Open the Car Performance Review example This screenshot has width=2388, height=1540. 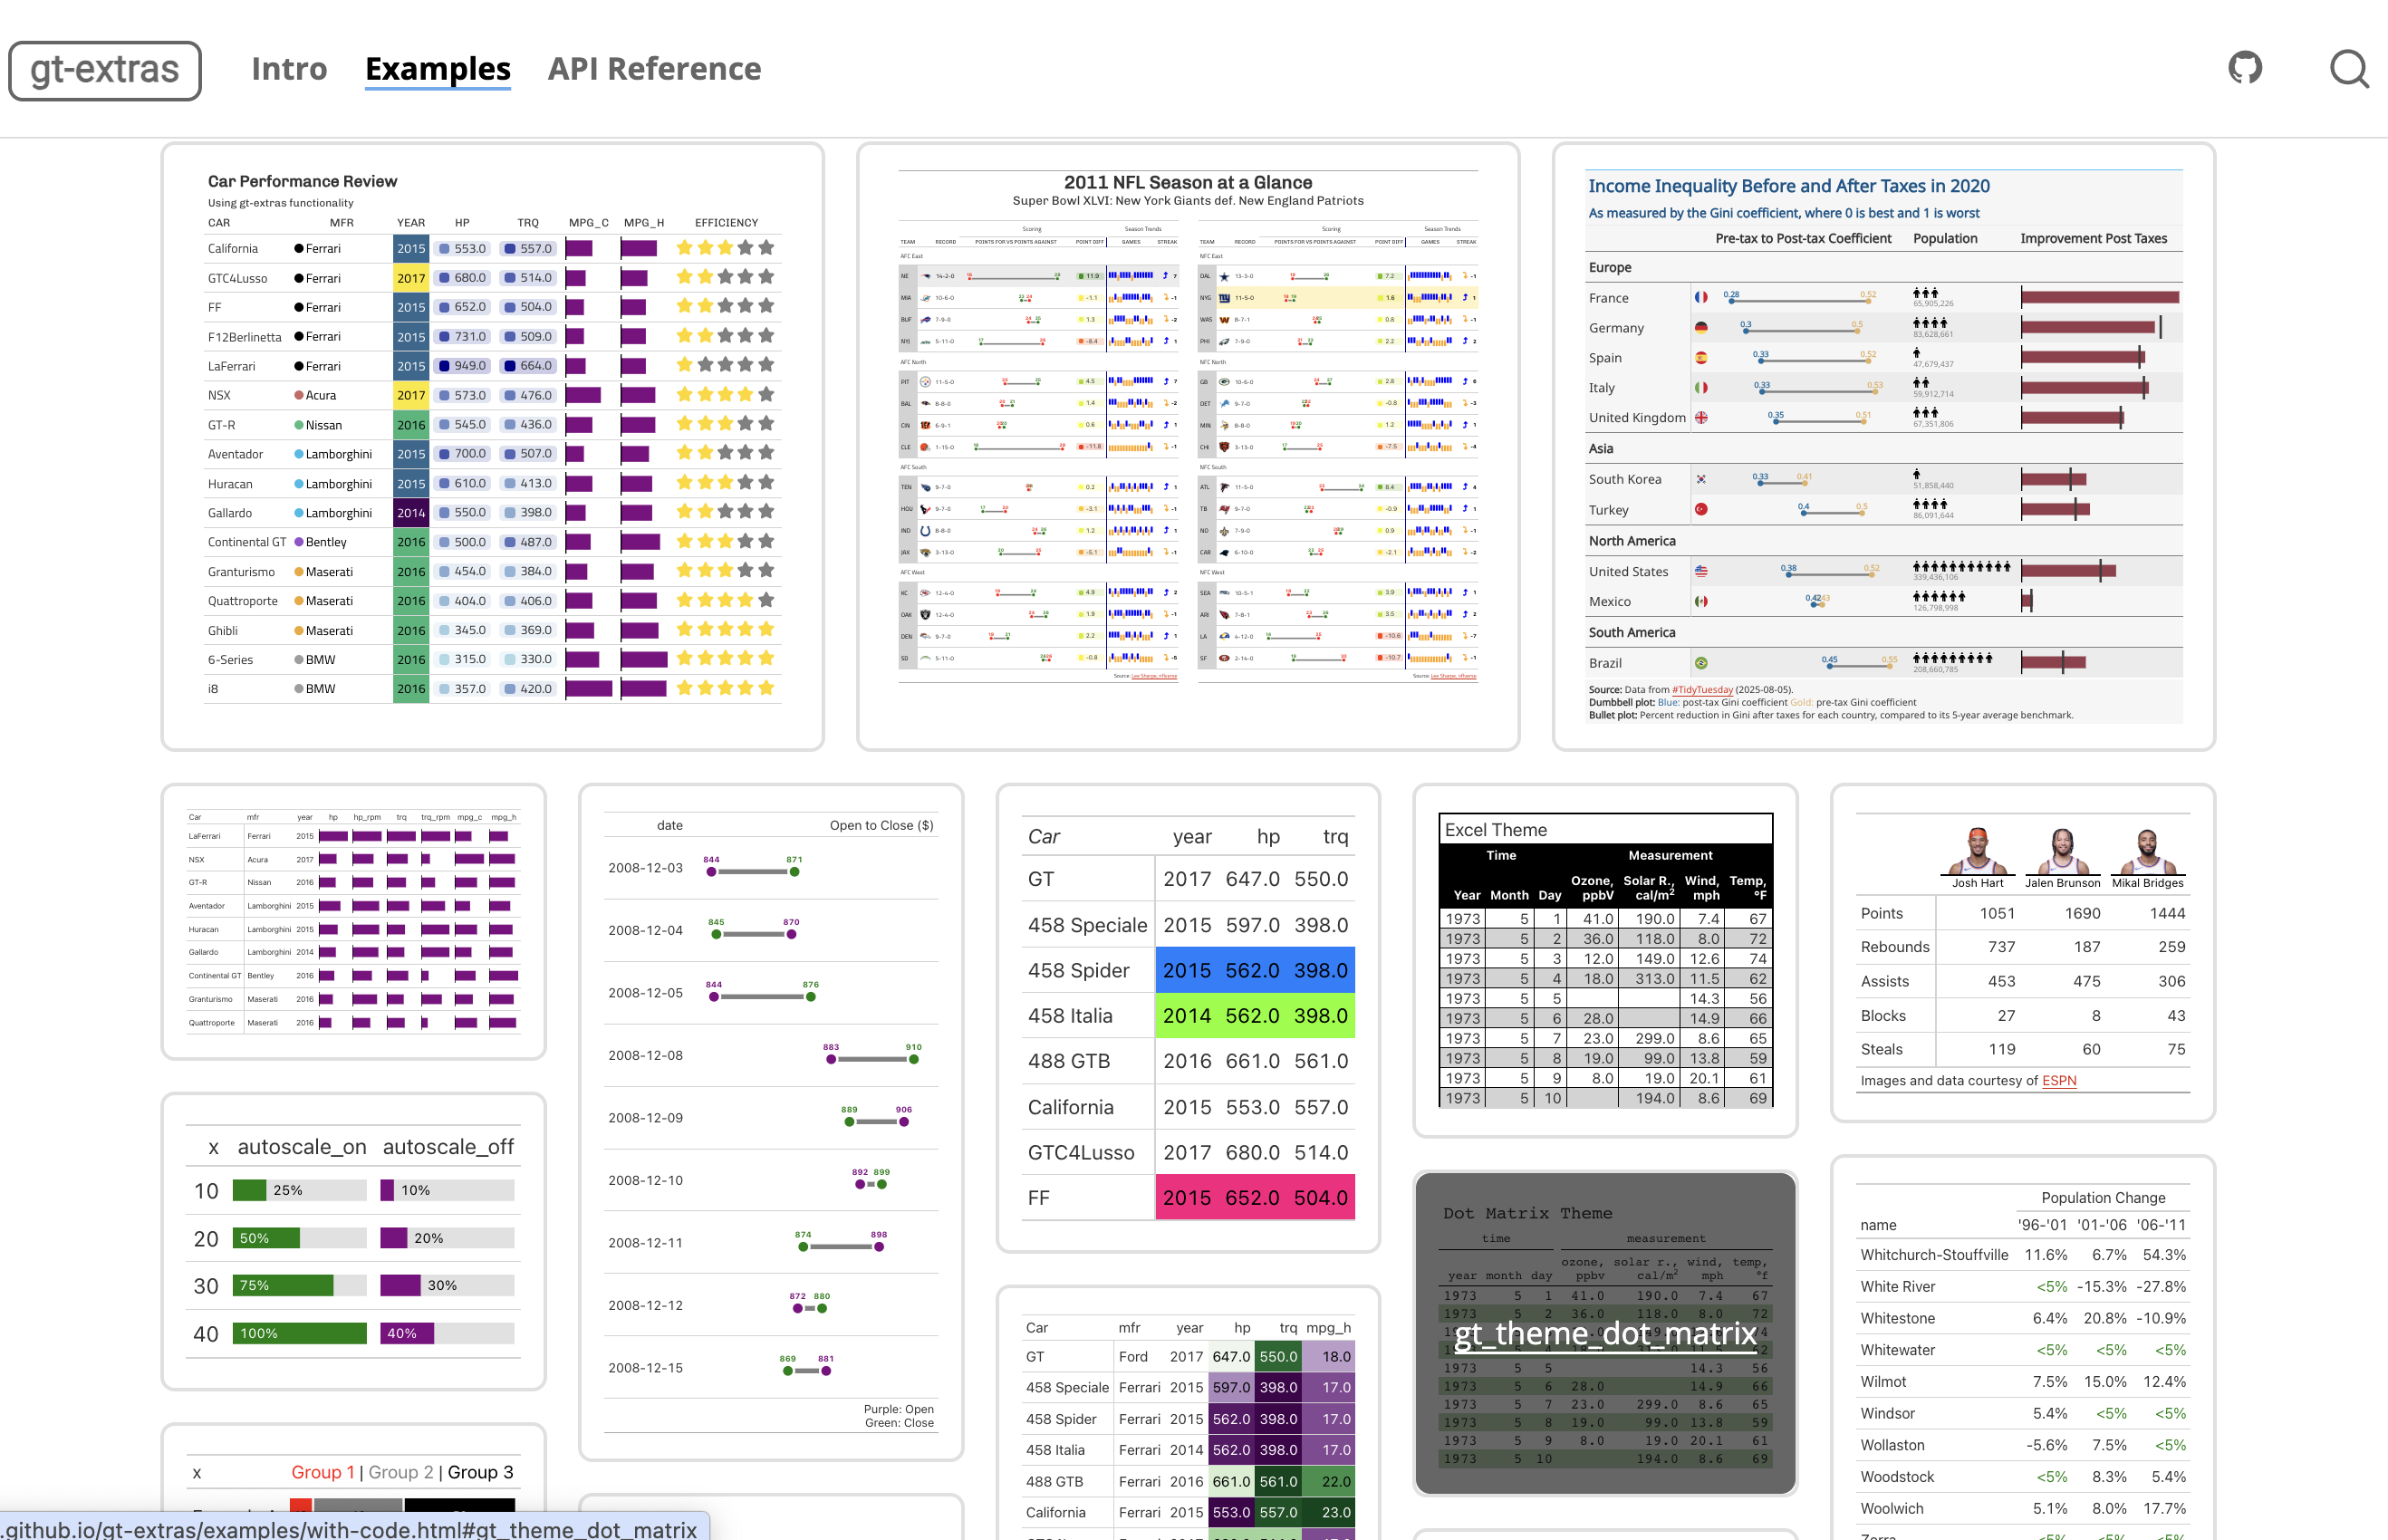(492, 445)
